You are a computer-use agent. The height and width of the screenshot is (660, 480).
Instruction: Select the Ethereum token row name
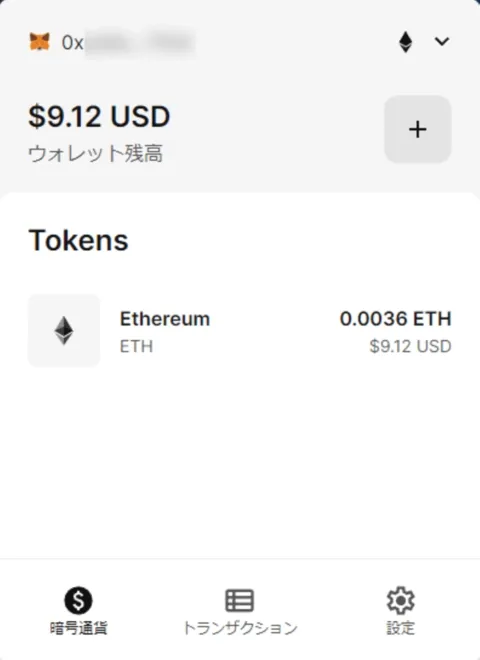coord(165,319)
